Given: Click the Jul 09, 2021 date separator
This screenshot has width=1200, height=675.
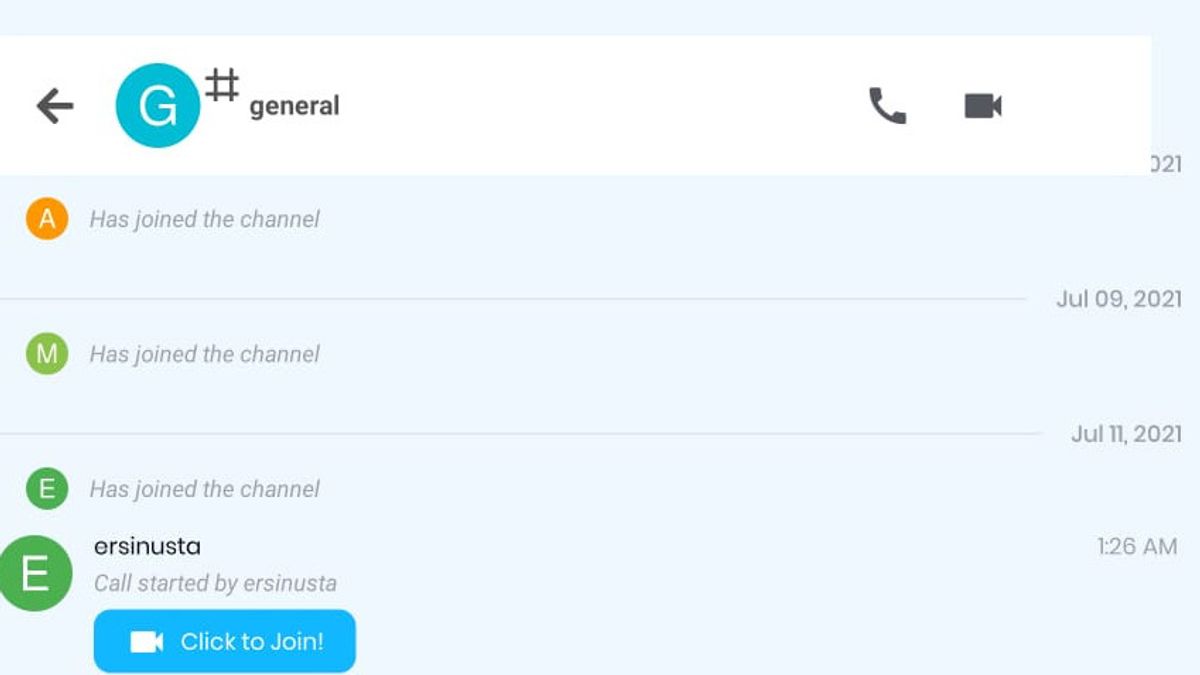Looking at the screenshot, I should click(x=1118, y=299).
